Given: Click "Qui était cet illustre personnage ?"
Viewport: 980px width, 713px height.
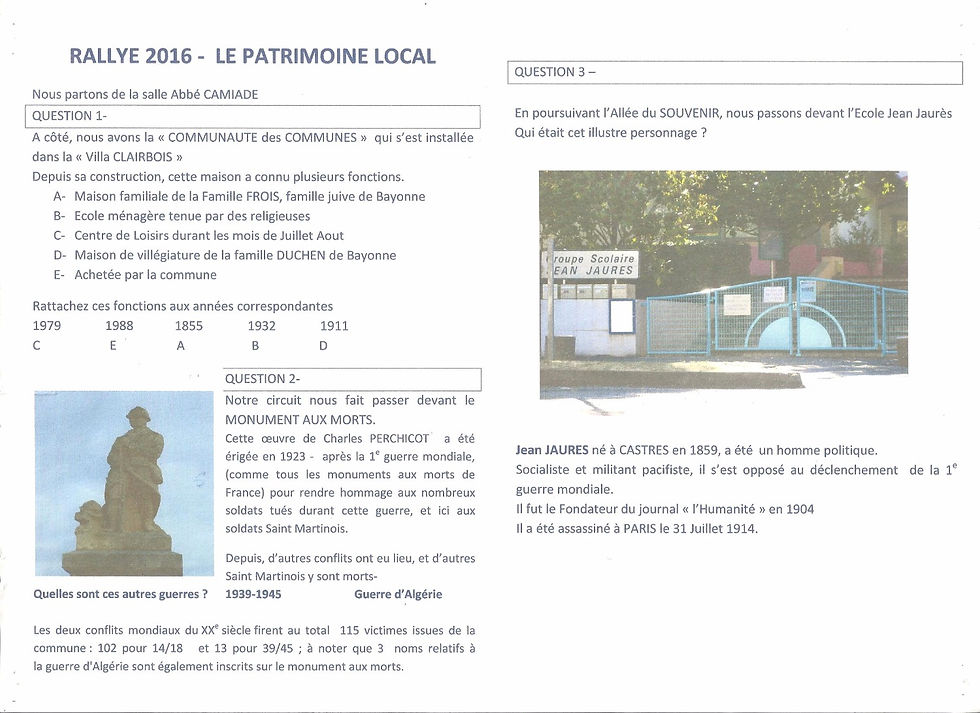Looking at the screenshot, I should coord(611,133).
